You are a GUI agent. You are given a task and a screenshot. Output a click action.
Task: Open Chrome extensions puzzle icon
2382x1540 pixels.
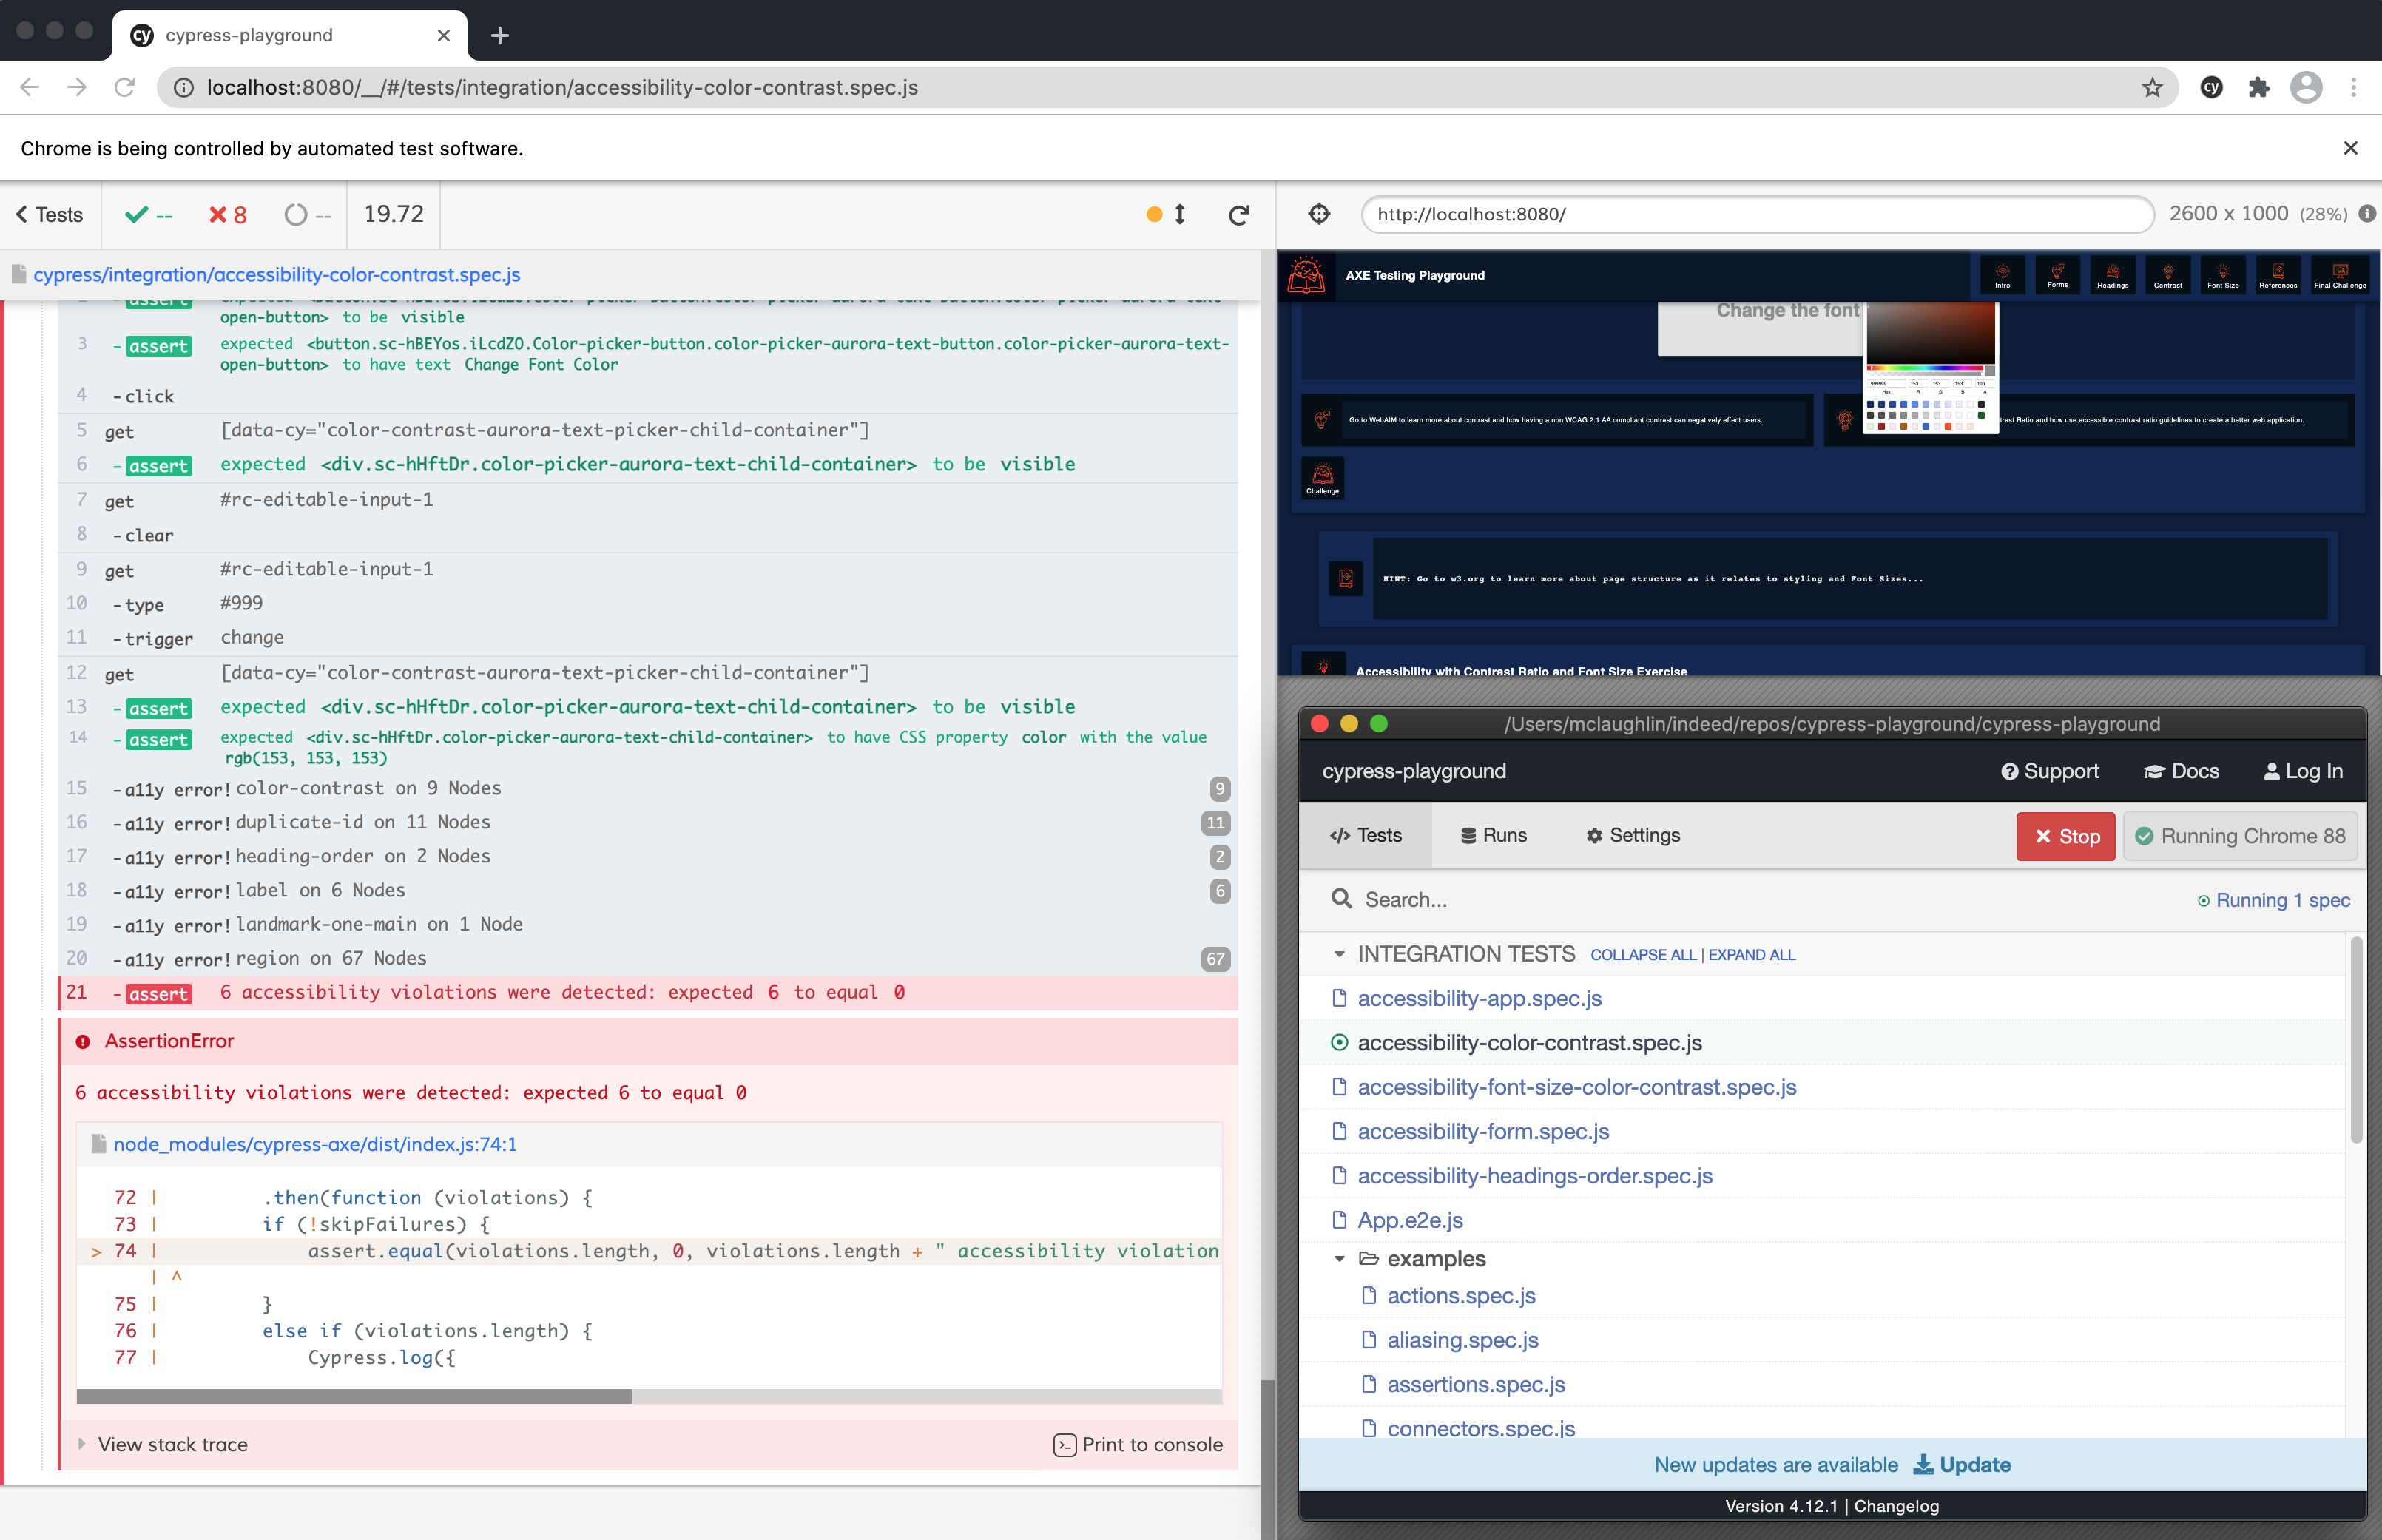[2258, 88]
